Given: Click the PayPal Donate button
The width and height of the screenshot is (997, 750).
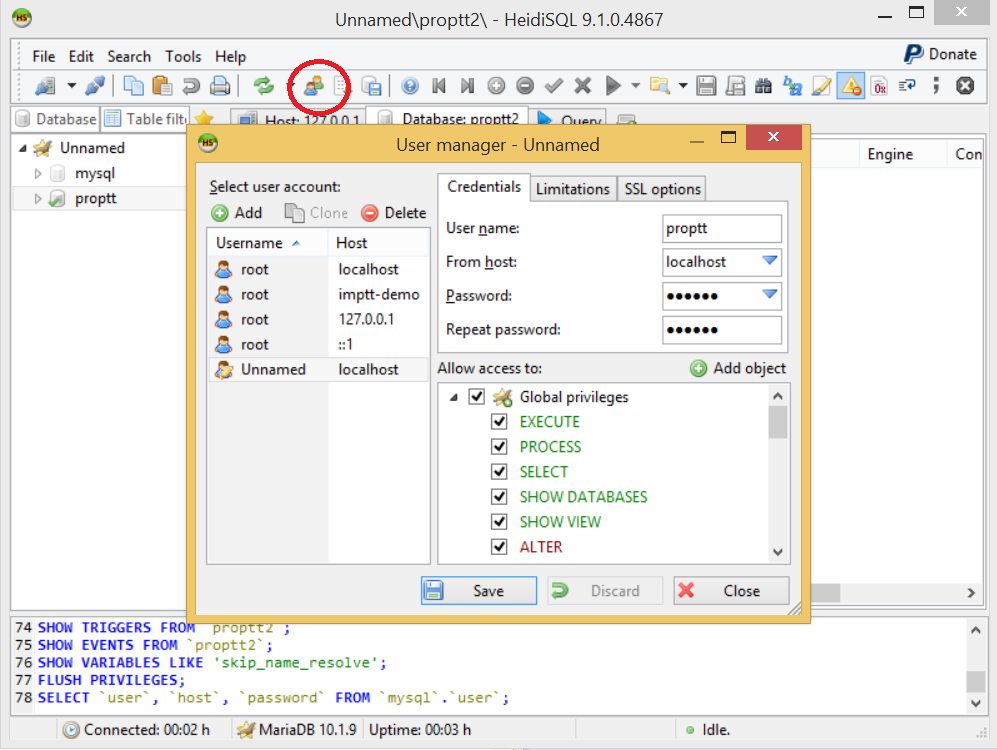Looking at the screenshot, I should tap(940, 55).
